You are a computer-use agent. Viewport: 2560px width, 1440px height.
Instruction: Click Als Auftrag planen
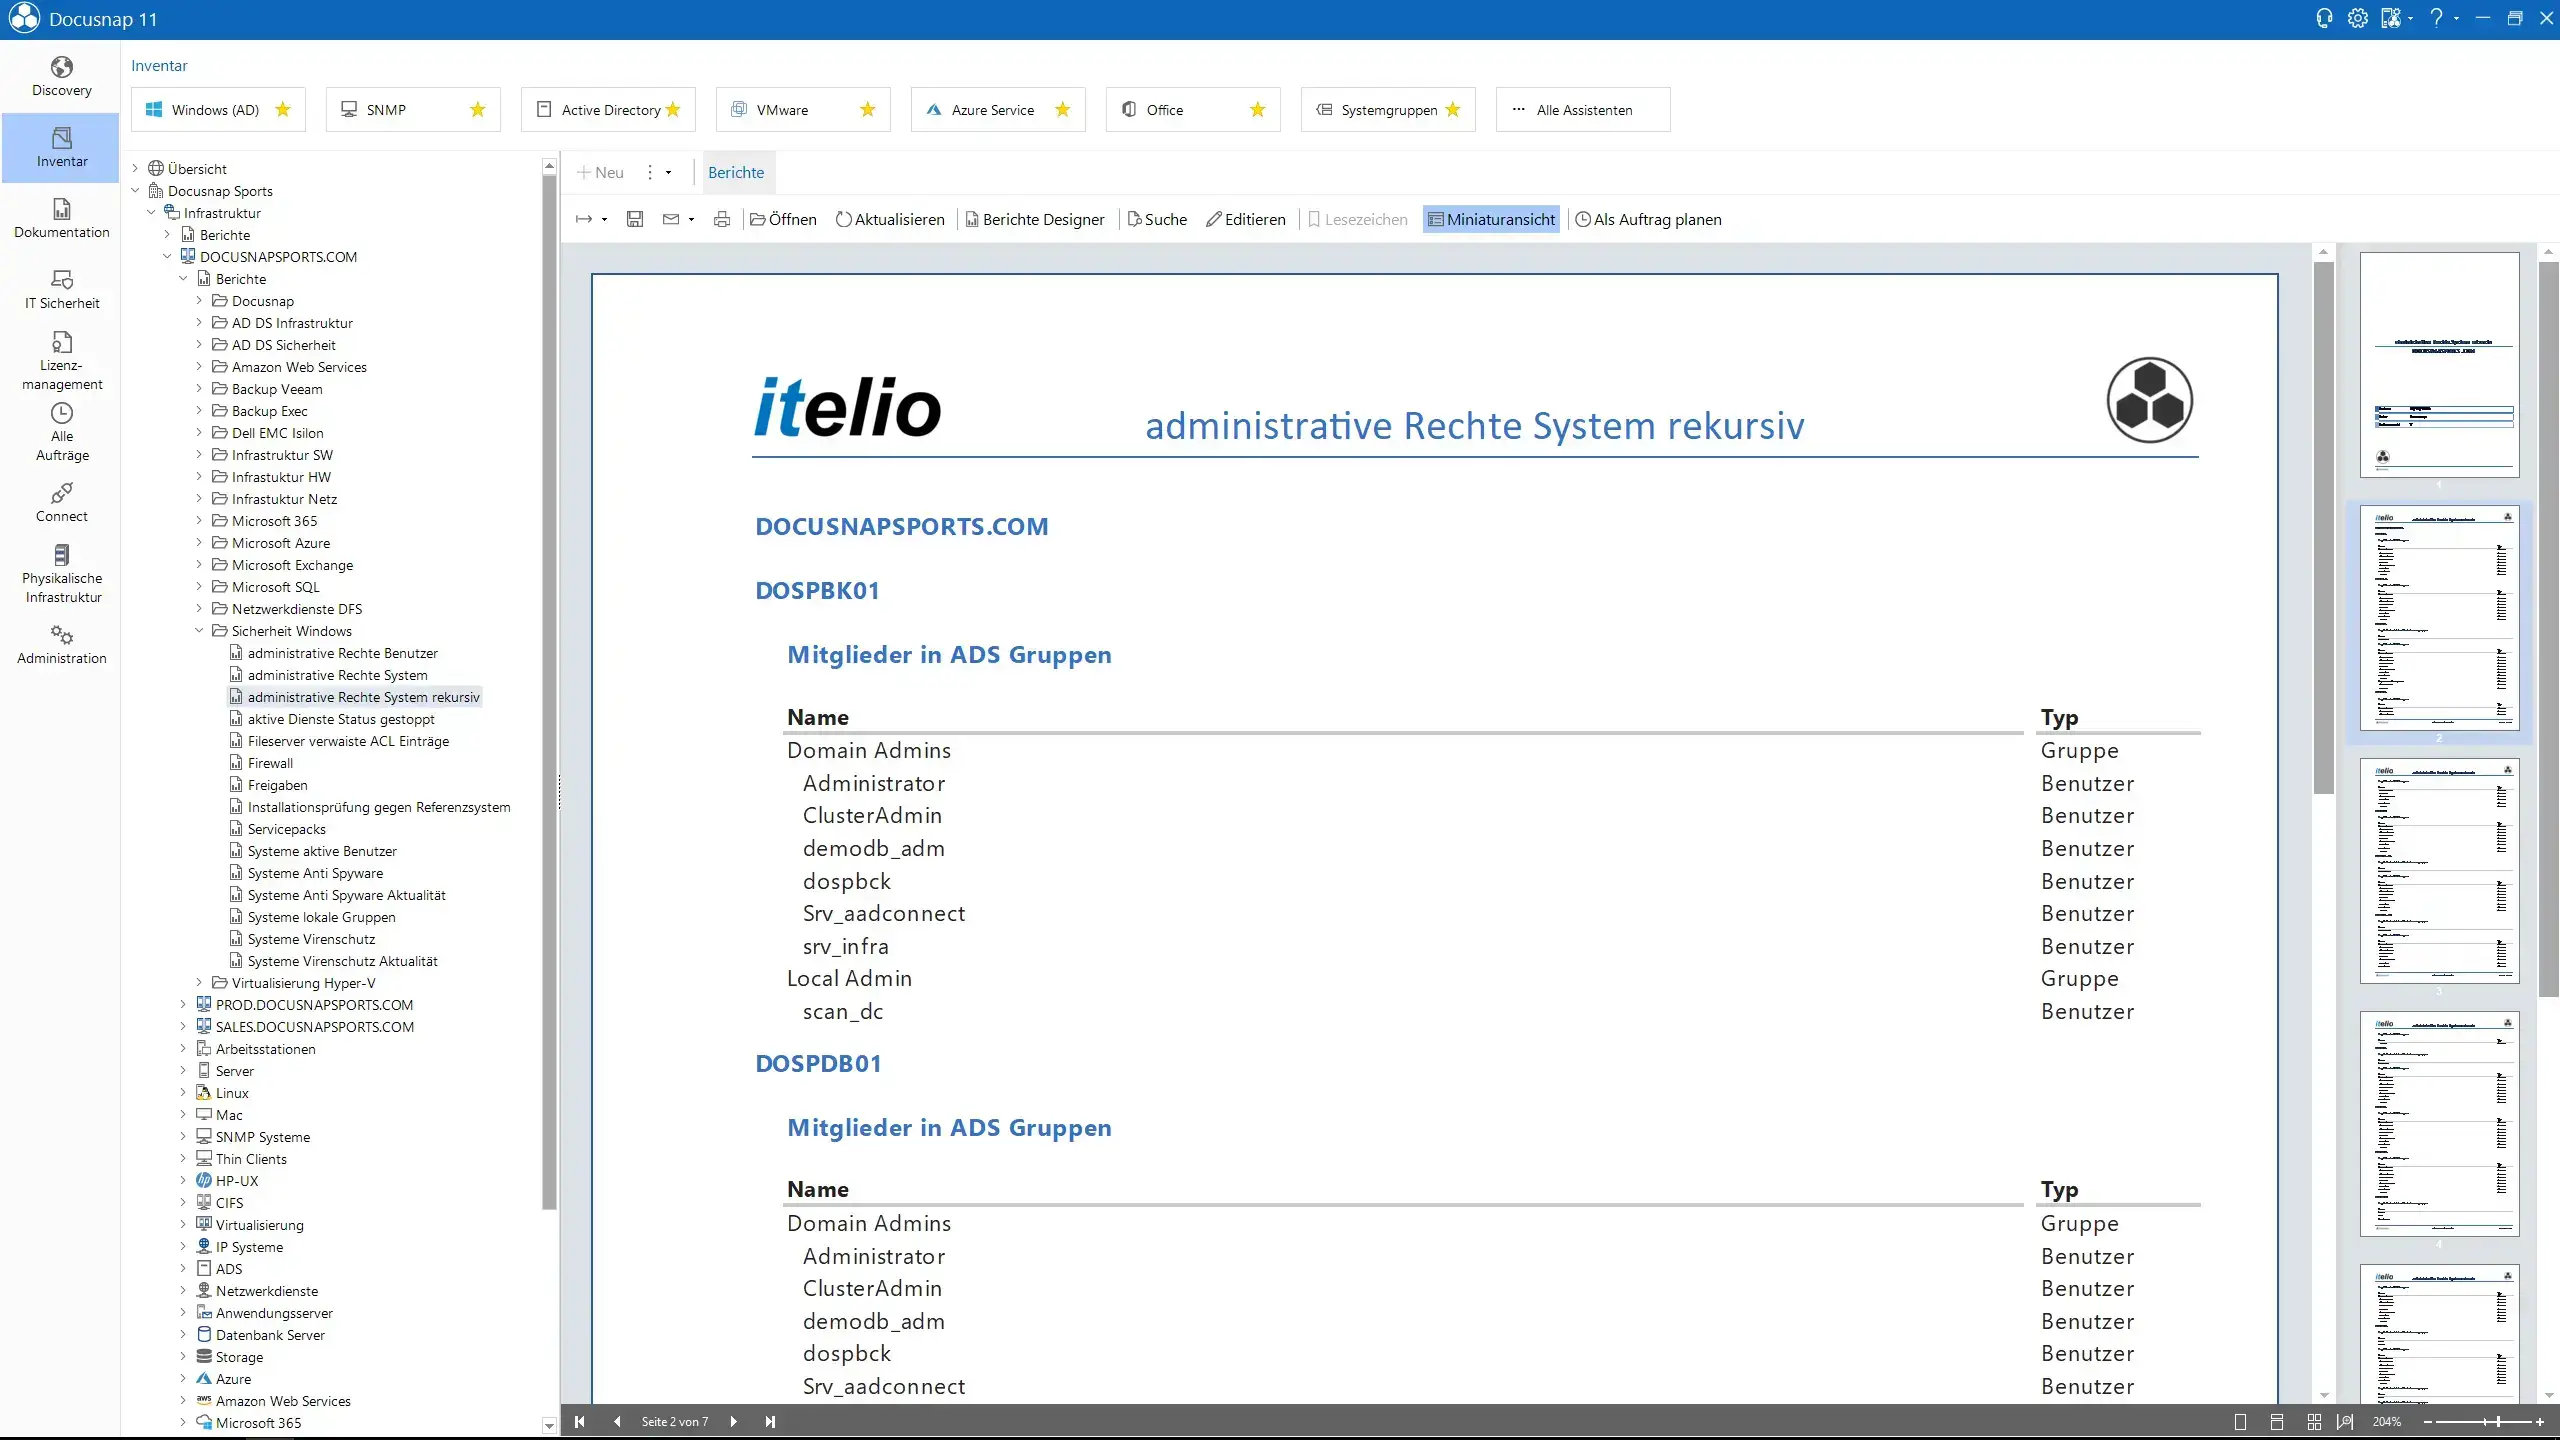(x=1648, y=219)
